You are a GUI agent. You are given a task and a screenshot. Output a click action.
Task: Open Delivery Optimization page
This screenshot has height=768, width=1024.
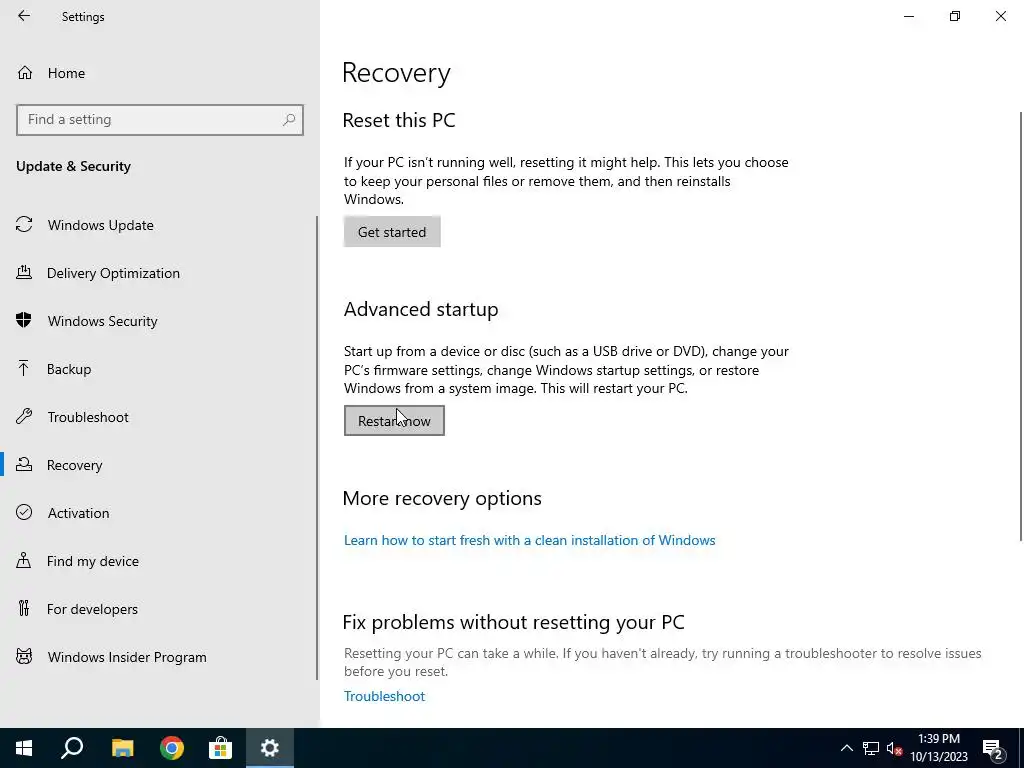pos(113,273)
